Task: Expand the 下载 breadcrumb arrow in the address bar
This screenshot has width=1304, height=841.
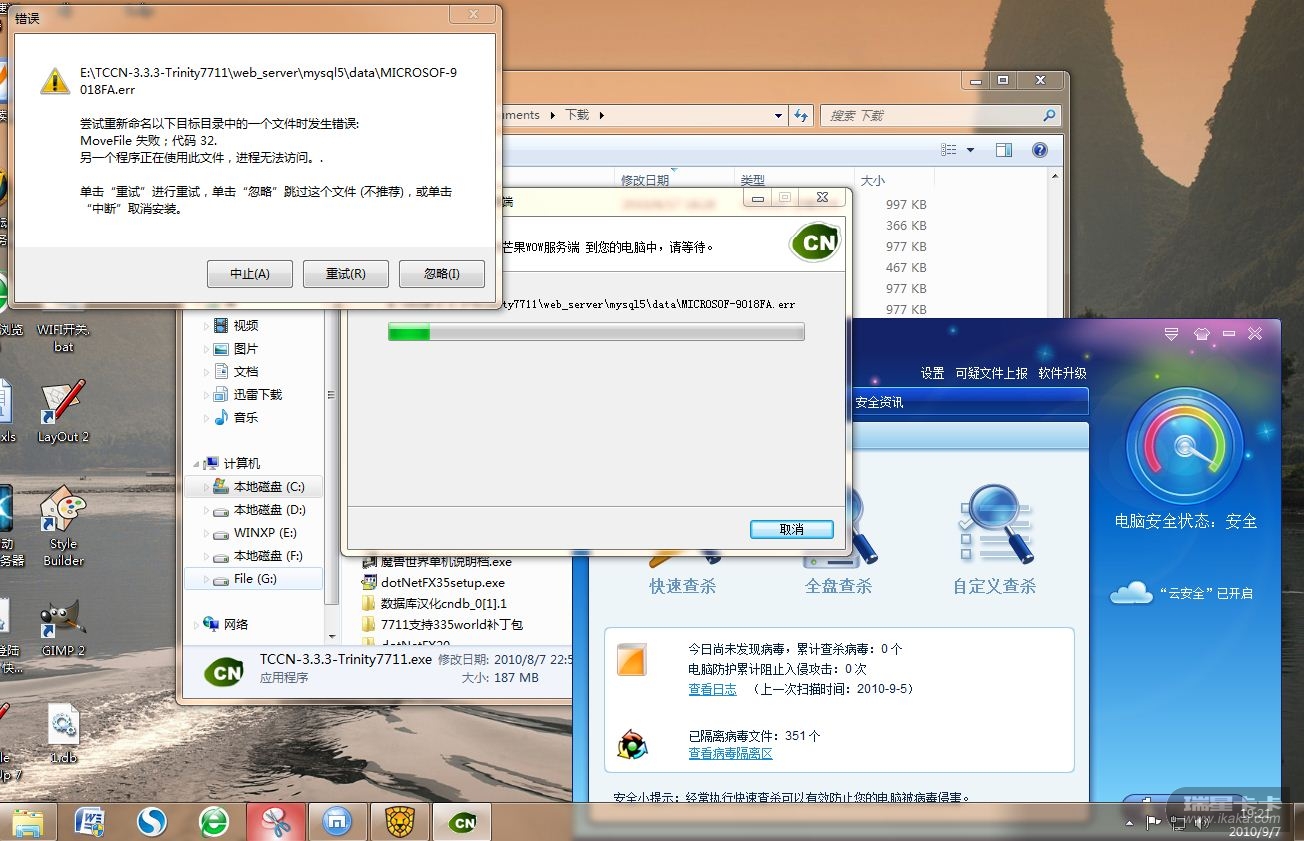Action: tap(602, 115)
